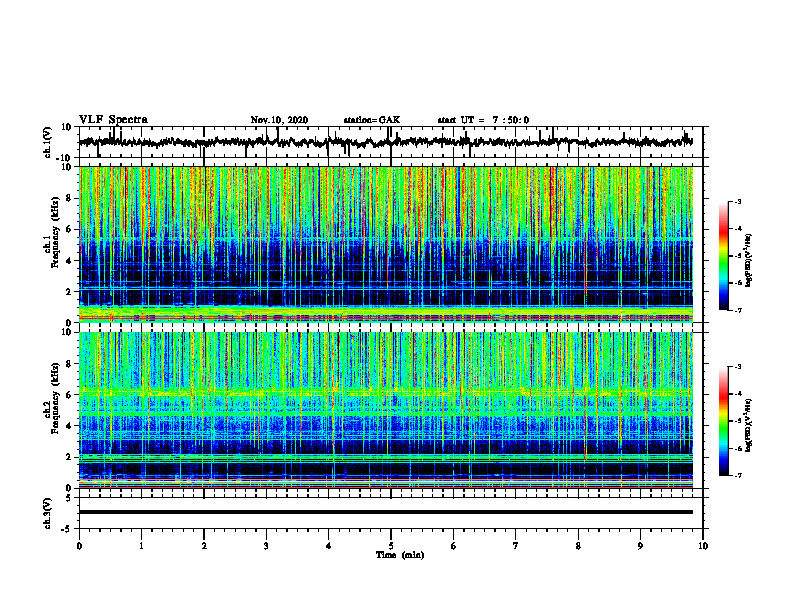This screenshot has height=612, width=792.
Task: Click the -5 tick on ch.3(V) axis
Action: [x=67, y=529]
